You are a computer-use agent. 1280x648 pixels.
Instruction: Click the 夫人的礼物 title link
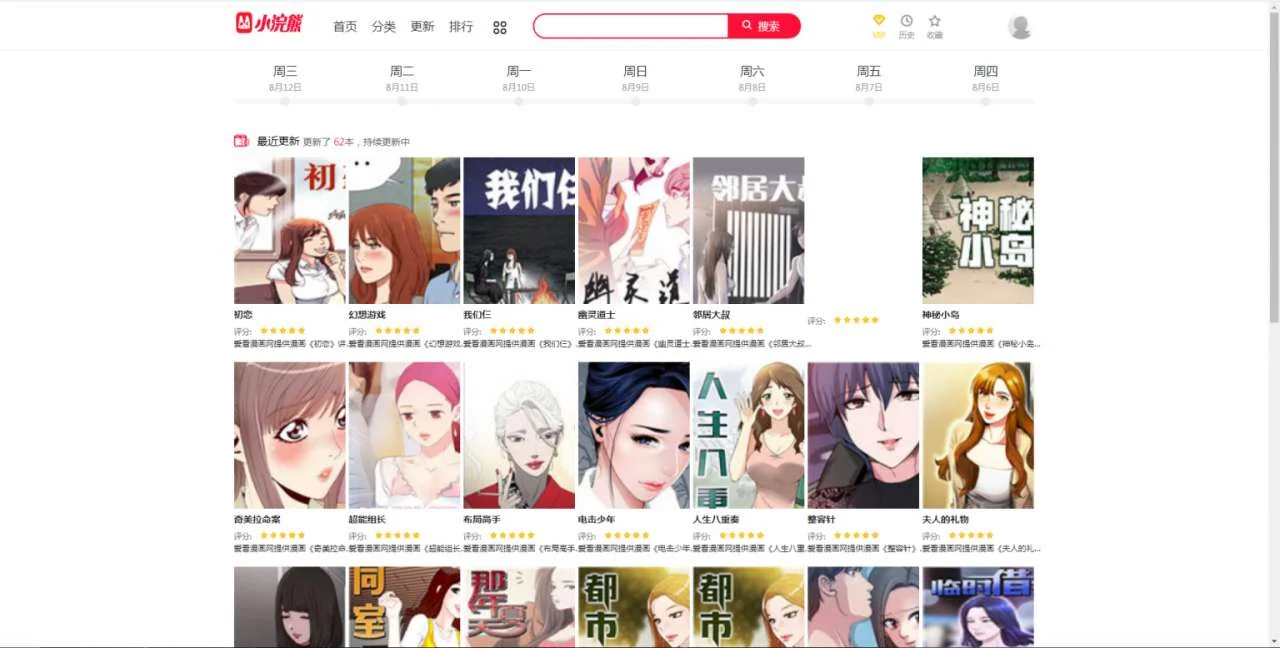click(945, 520)
